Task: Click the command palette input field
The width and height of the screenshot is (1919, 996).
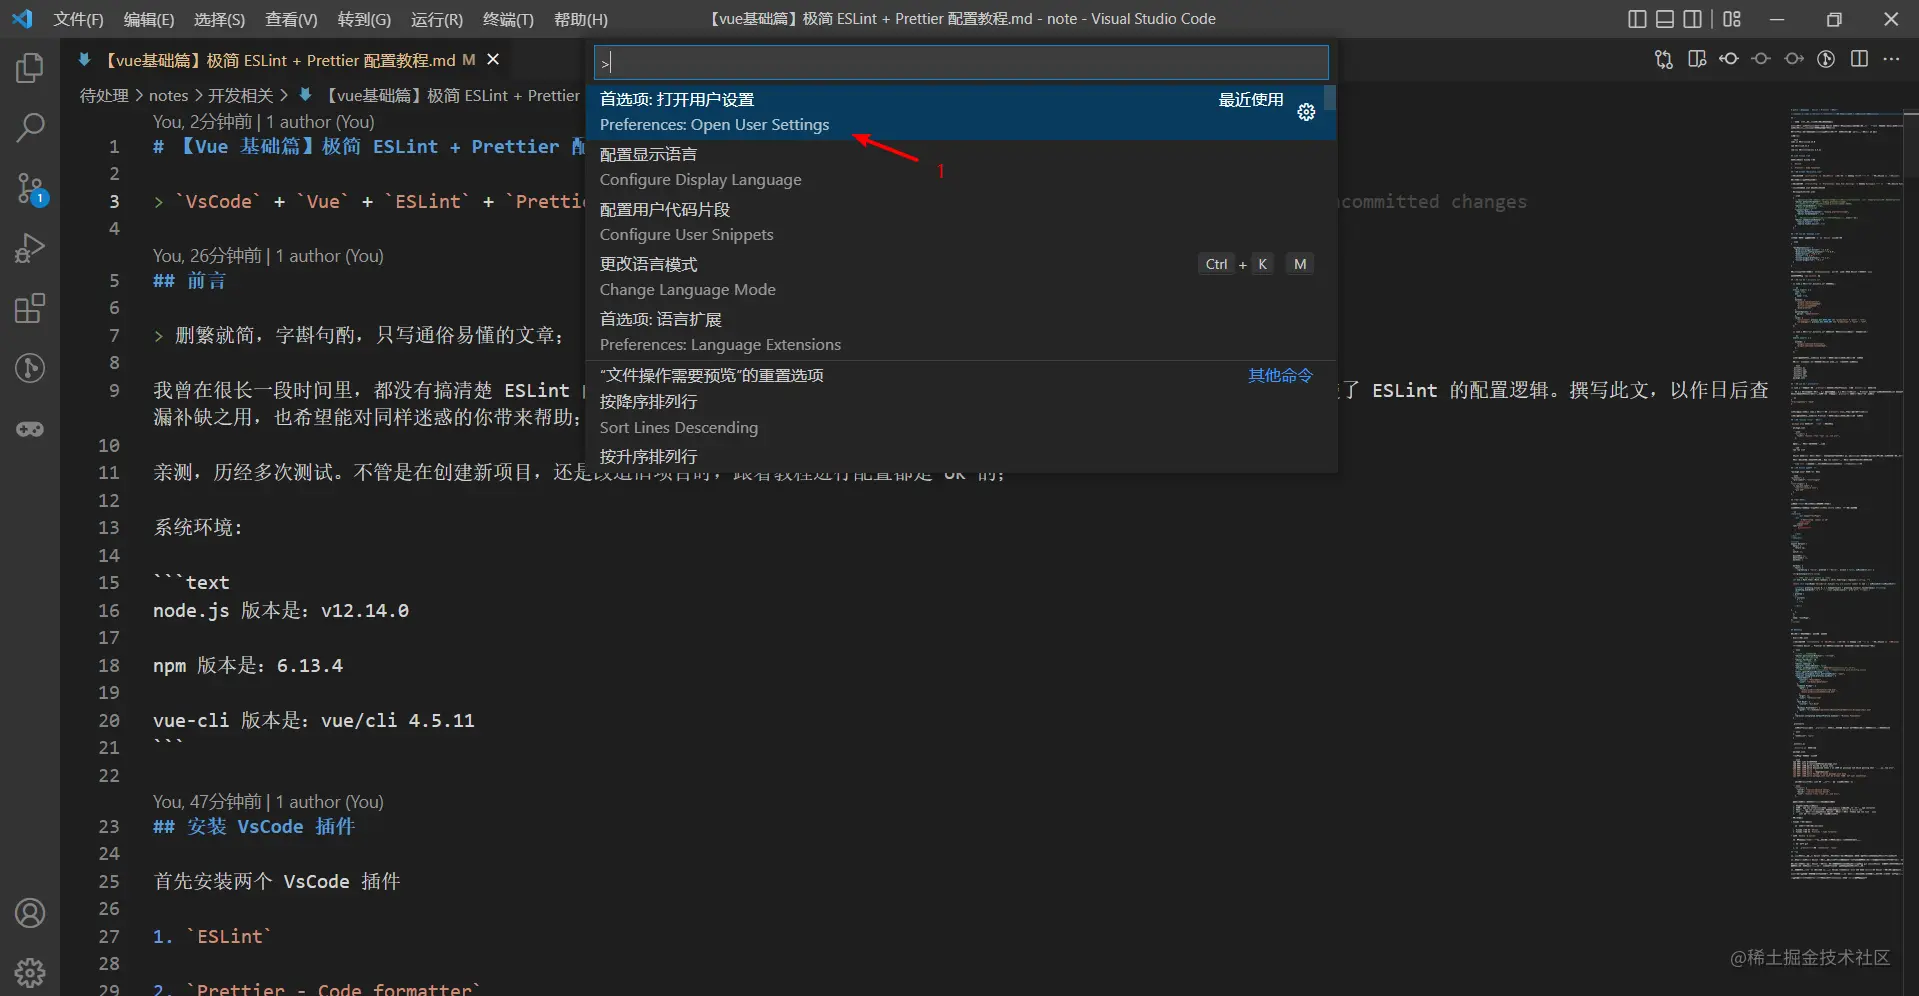Action: (x=961, y=63)
